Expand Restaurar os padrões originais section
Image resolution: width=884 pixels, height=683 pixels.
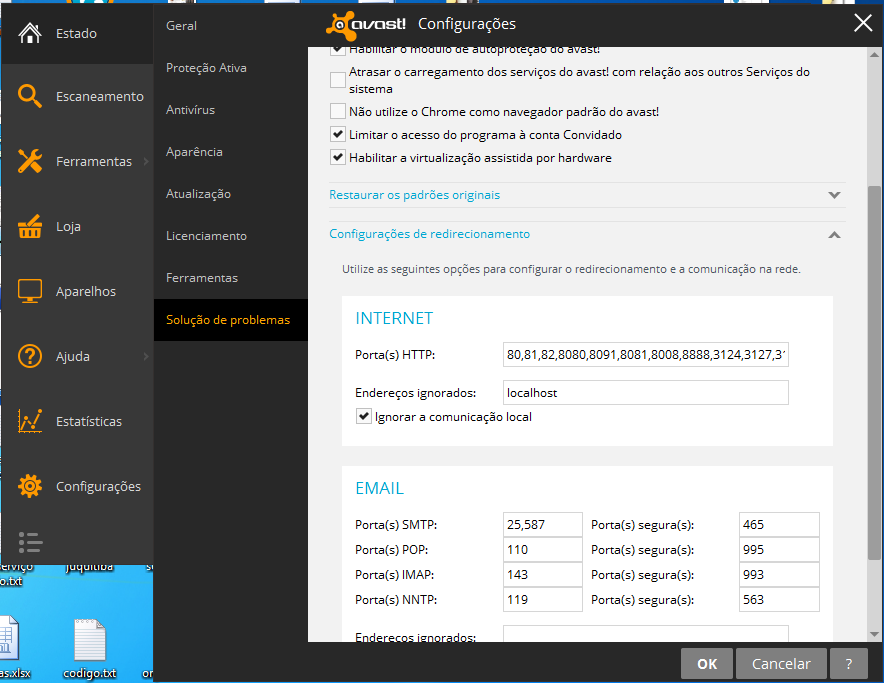tap(834, 195)
